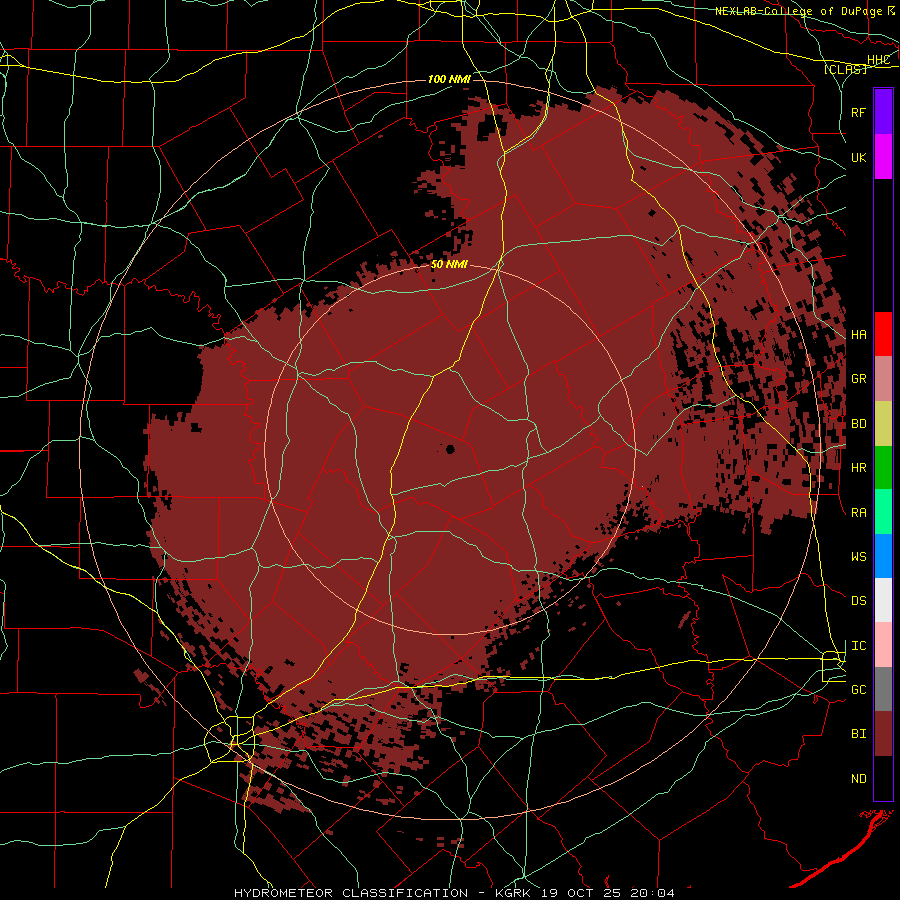Click the HA legend label

(x=858, y=334)
